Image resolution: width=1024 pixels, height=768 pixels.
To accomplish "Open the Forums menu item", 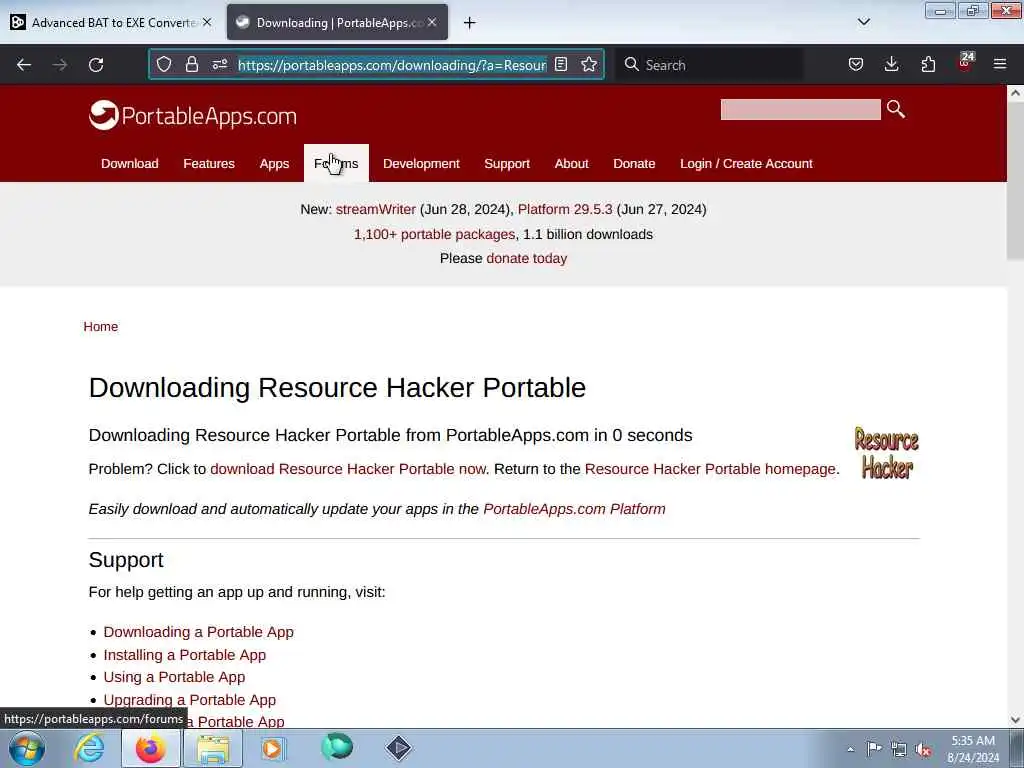I will coord(336,163).
